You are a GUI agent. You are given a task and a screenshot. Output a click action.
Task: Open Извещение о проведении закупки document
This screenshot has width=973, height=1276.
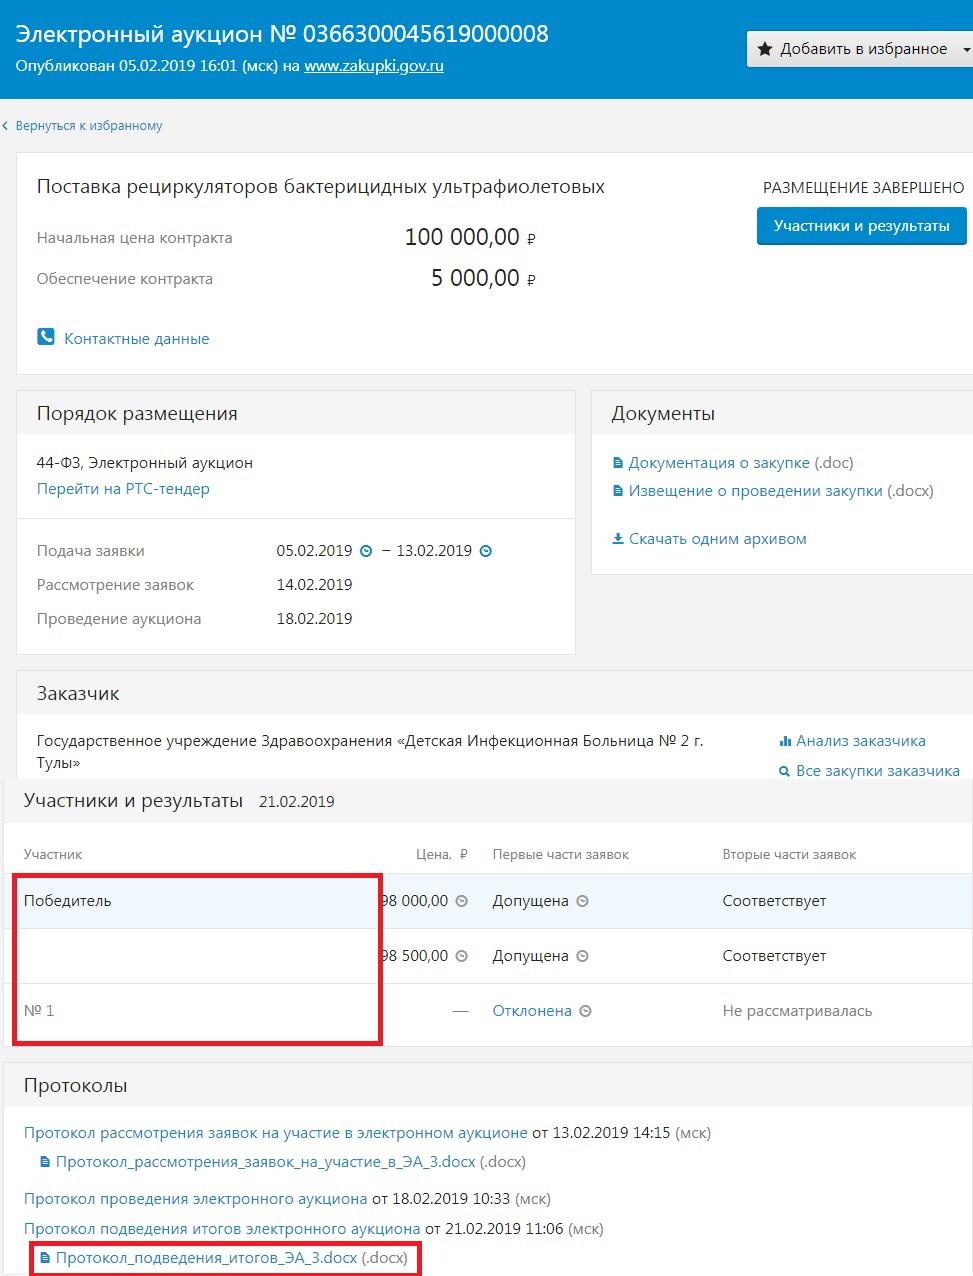pyautogui.click(x=755, y=491)
